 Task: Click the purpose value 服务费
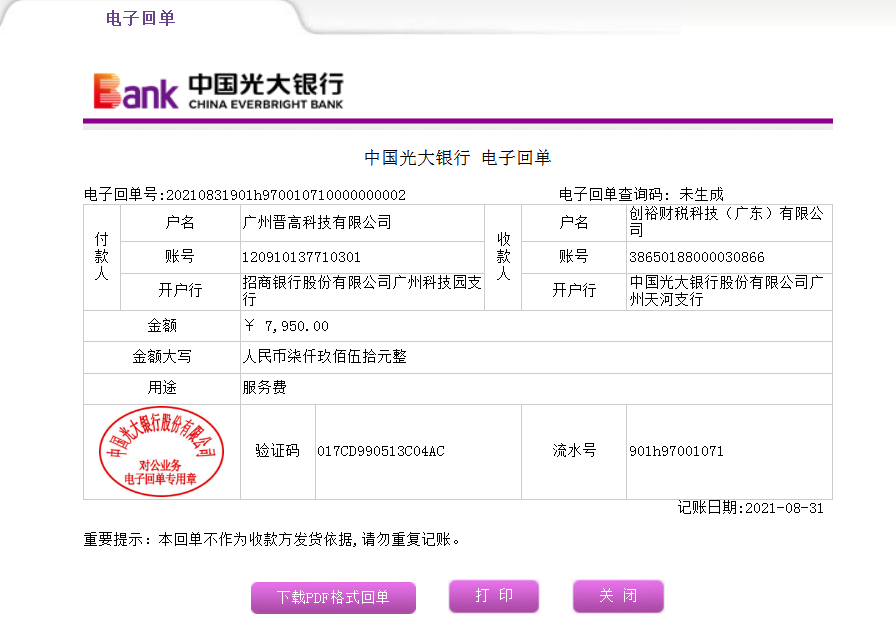pyautogui.click(x=264, y=388)
